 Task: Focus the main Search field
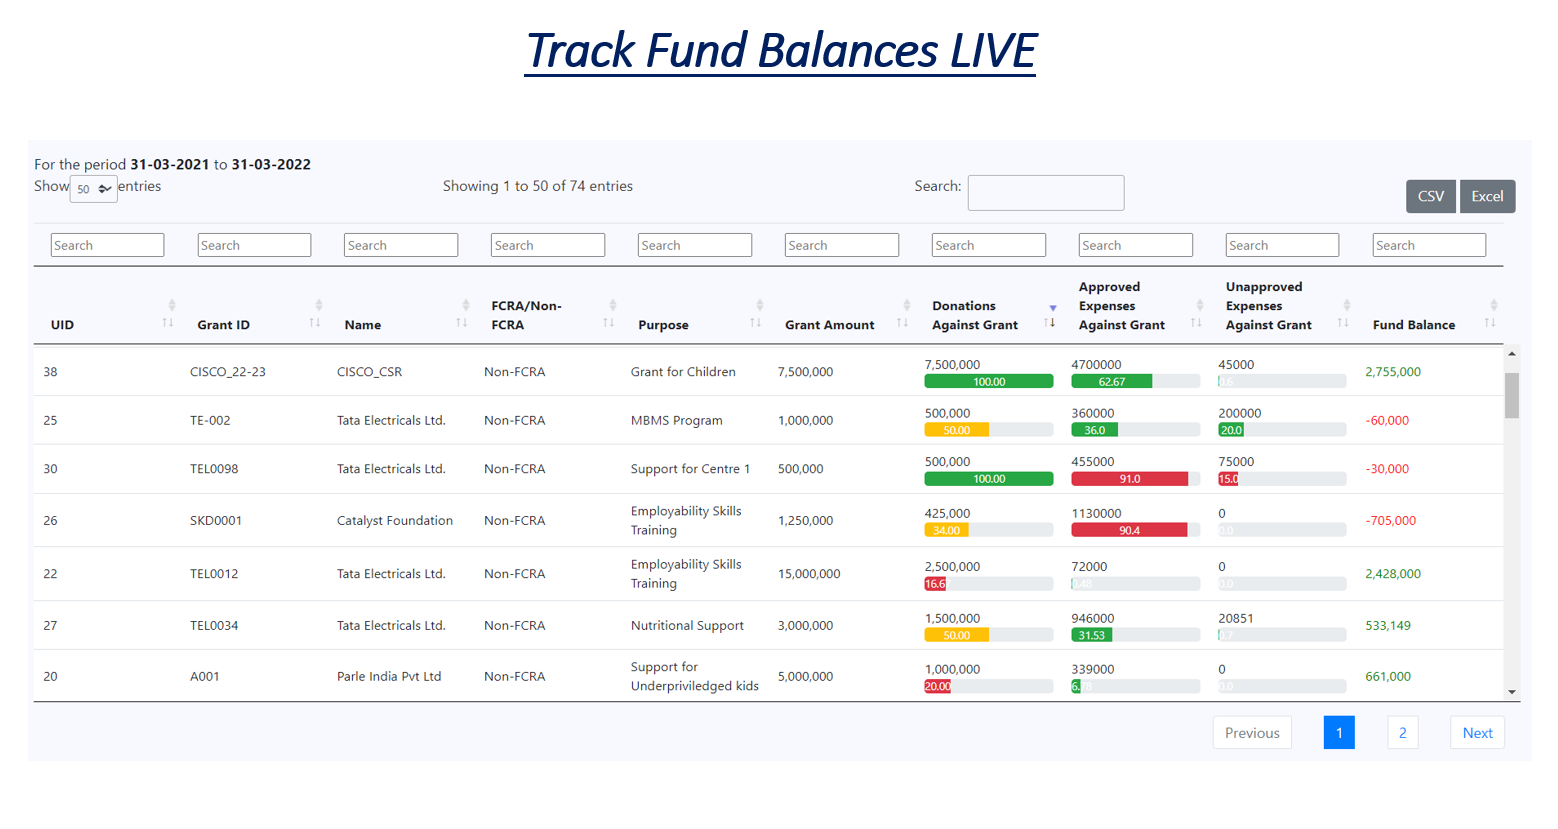(1046, 193)
